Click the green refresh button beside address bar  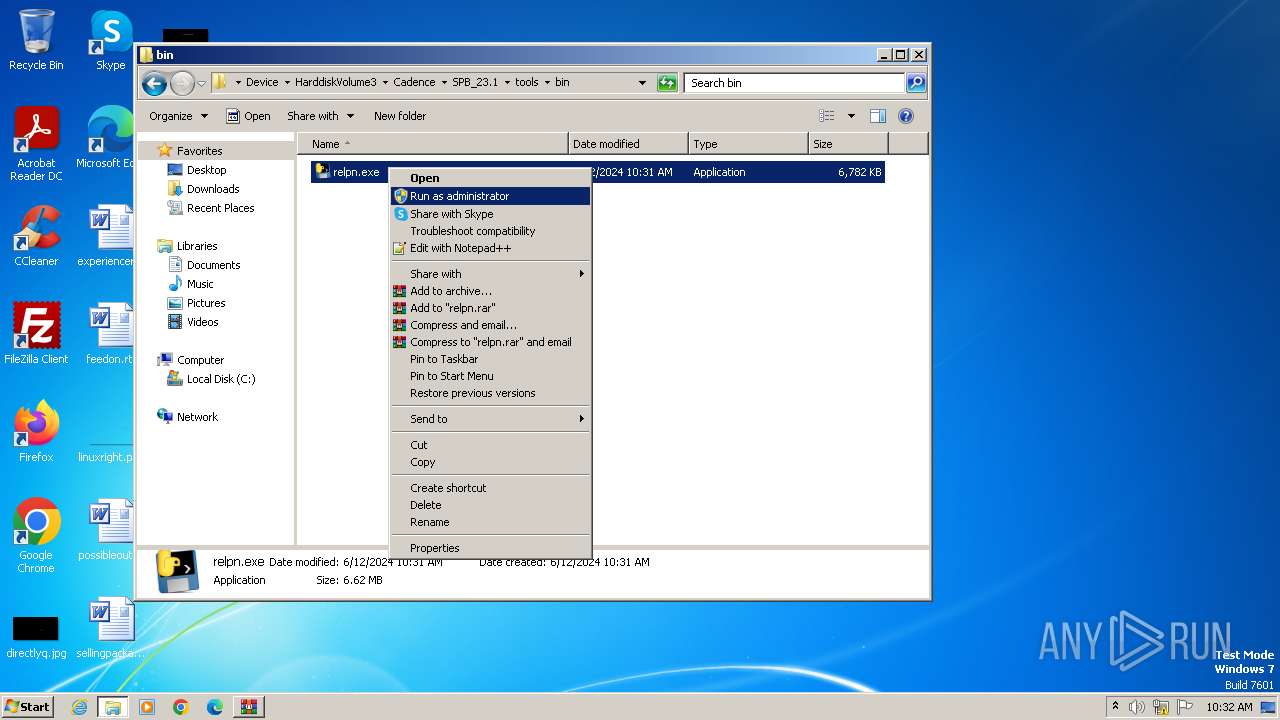[667, 83]
